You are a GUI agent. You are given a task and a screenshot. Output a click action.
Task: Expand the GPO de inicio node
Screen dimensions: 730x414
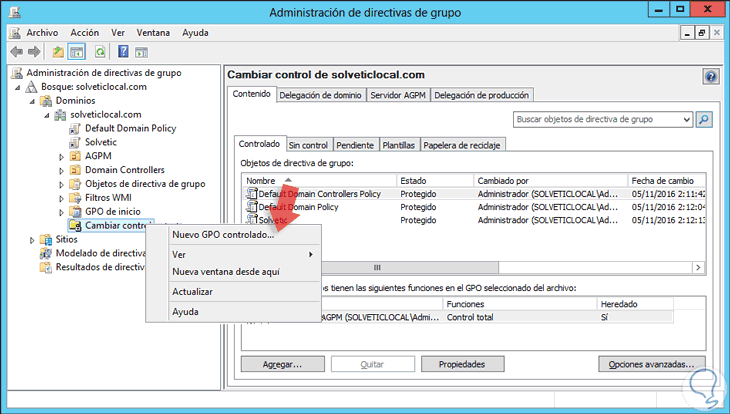[x=61, y=212]
